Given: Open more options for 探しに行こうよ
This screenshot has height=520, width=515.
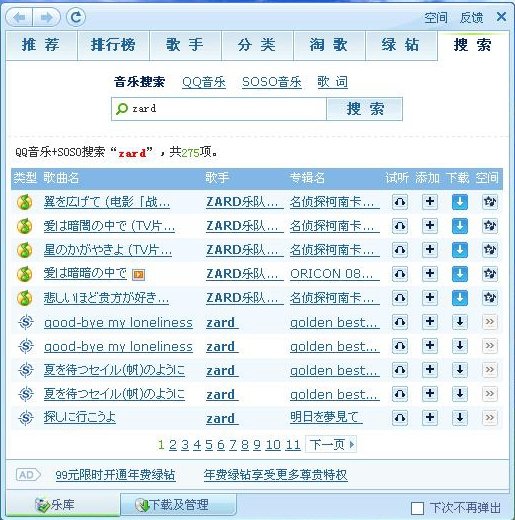Looking at the screenshot, I should [x=490, y=418].
